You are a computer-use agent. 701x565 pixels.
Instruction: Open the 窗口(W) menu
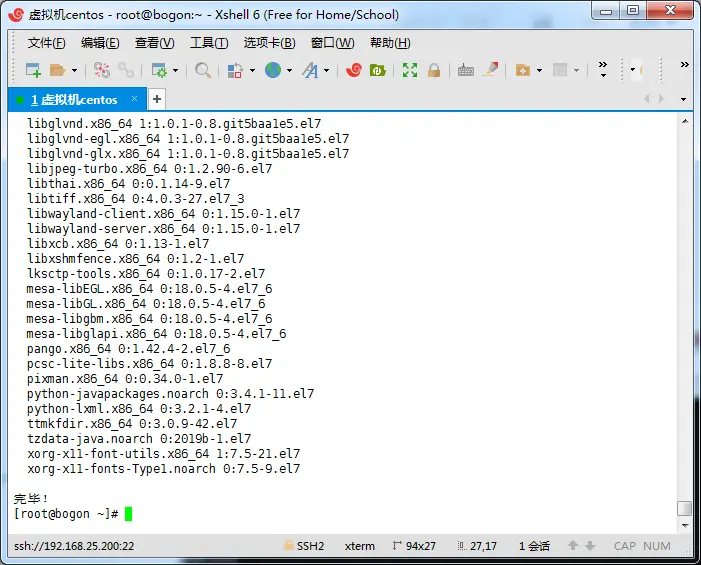(333, 43)
